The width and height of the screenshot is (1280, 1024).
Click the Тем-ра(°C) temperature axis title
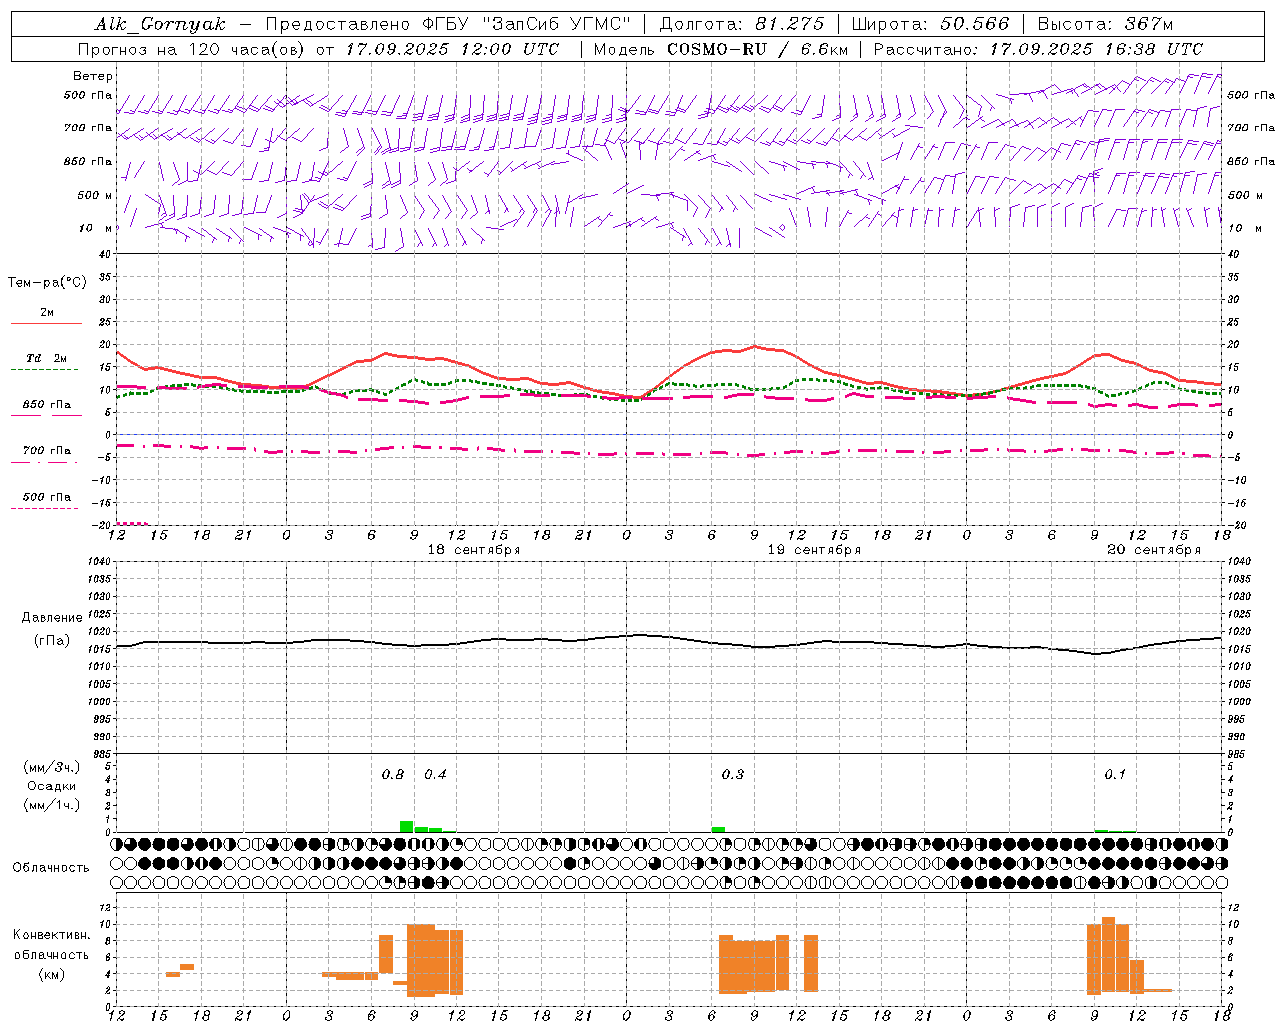47,283
